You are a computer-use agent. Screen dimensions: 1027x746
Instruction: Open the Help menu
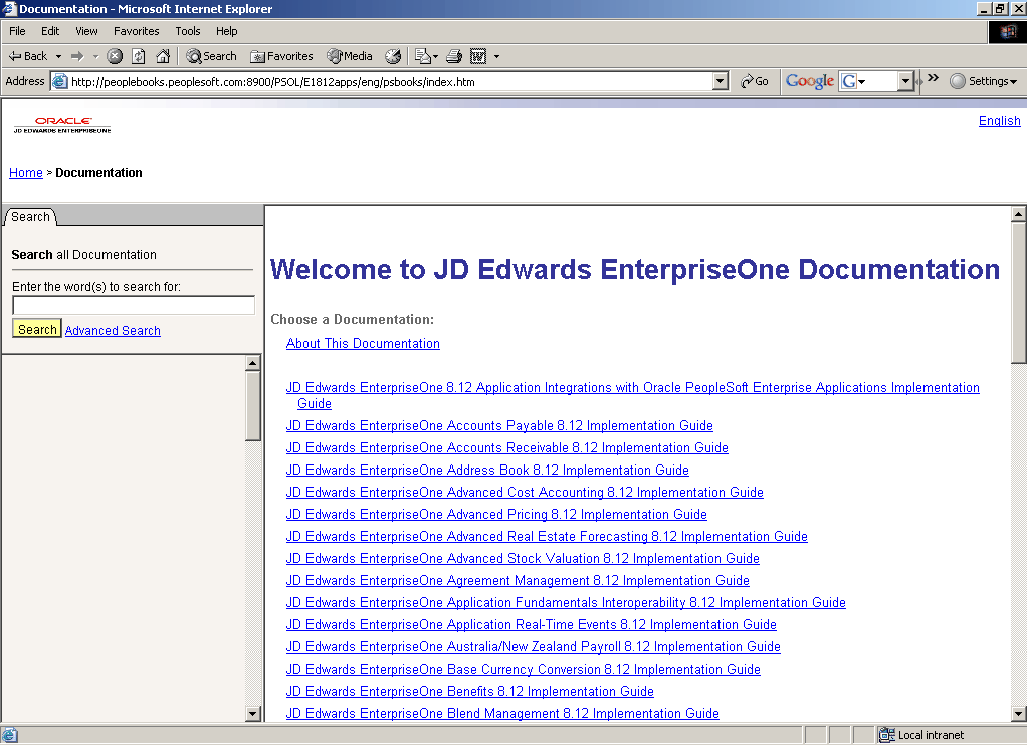(227, 31)
